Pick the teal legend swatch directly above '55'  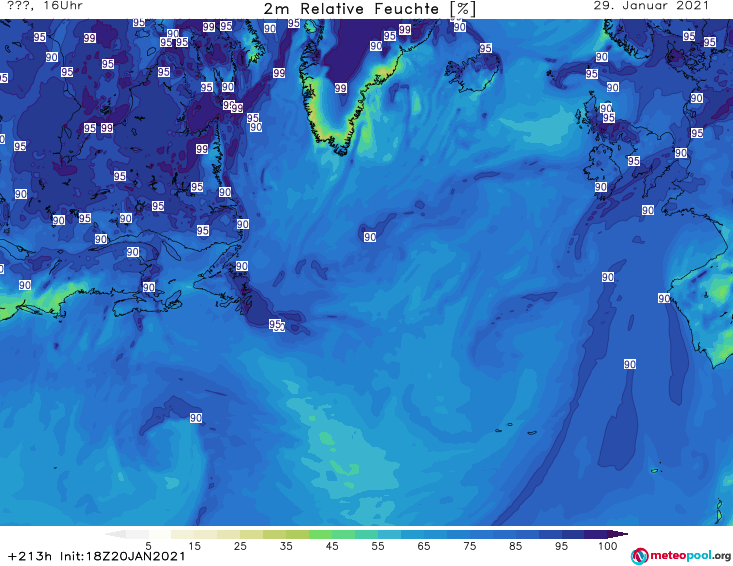click(x=366, y=534)
